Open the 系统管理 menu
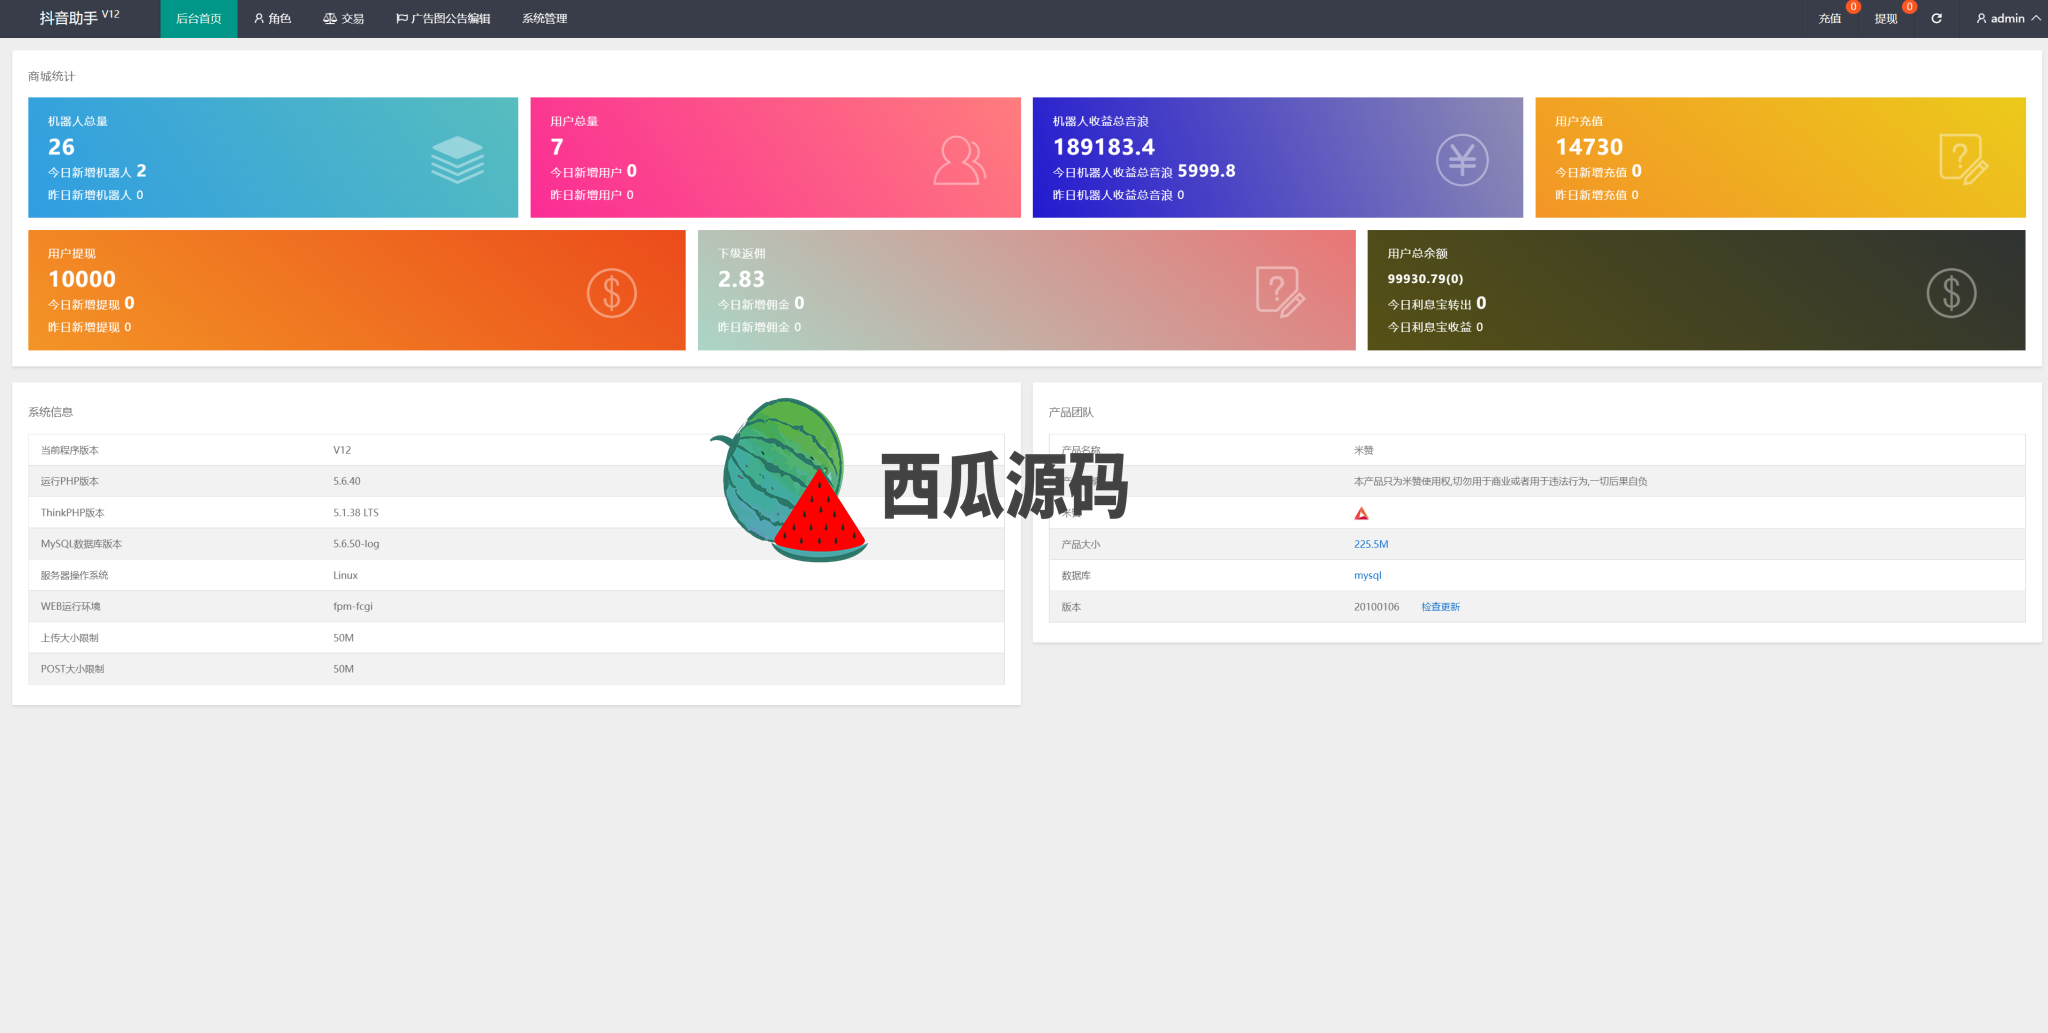Viewport: 2048px width, 1033px height. pos(544,19)
